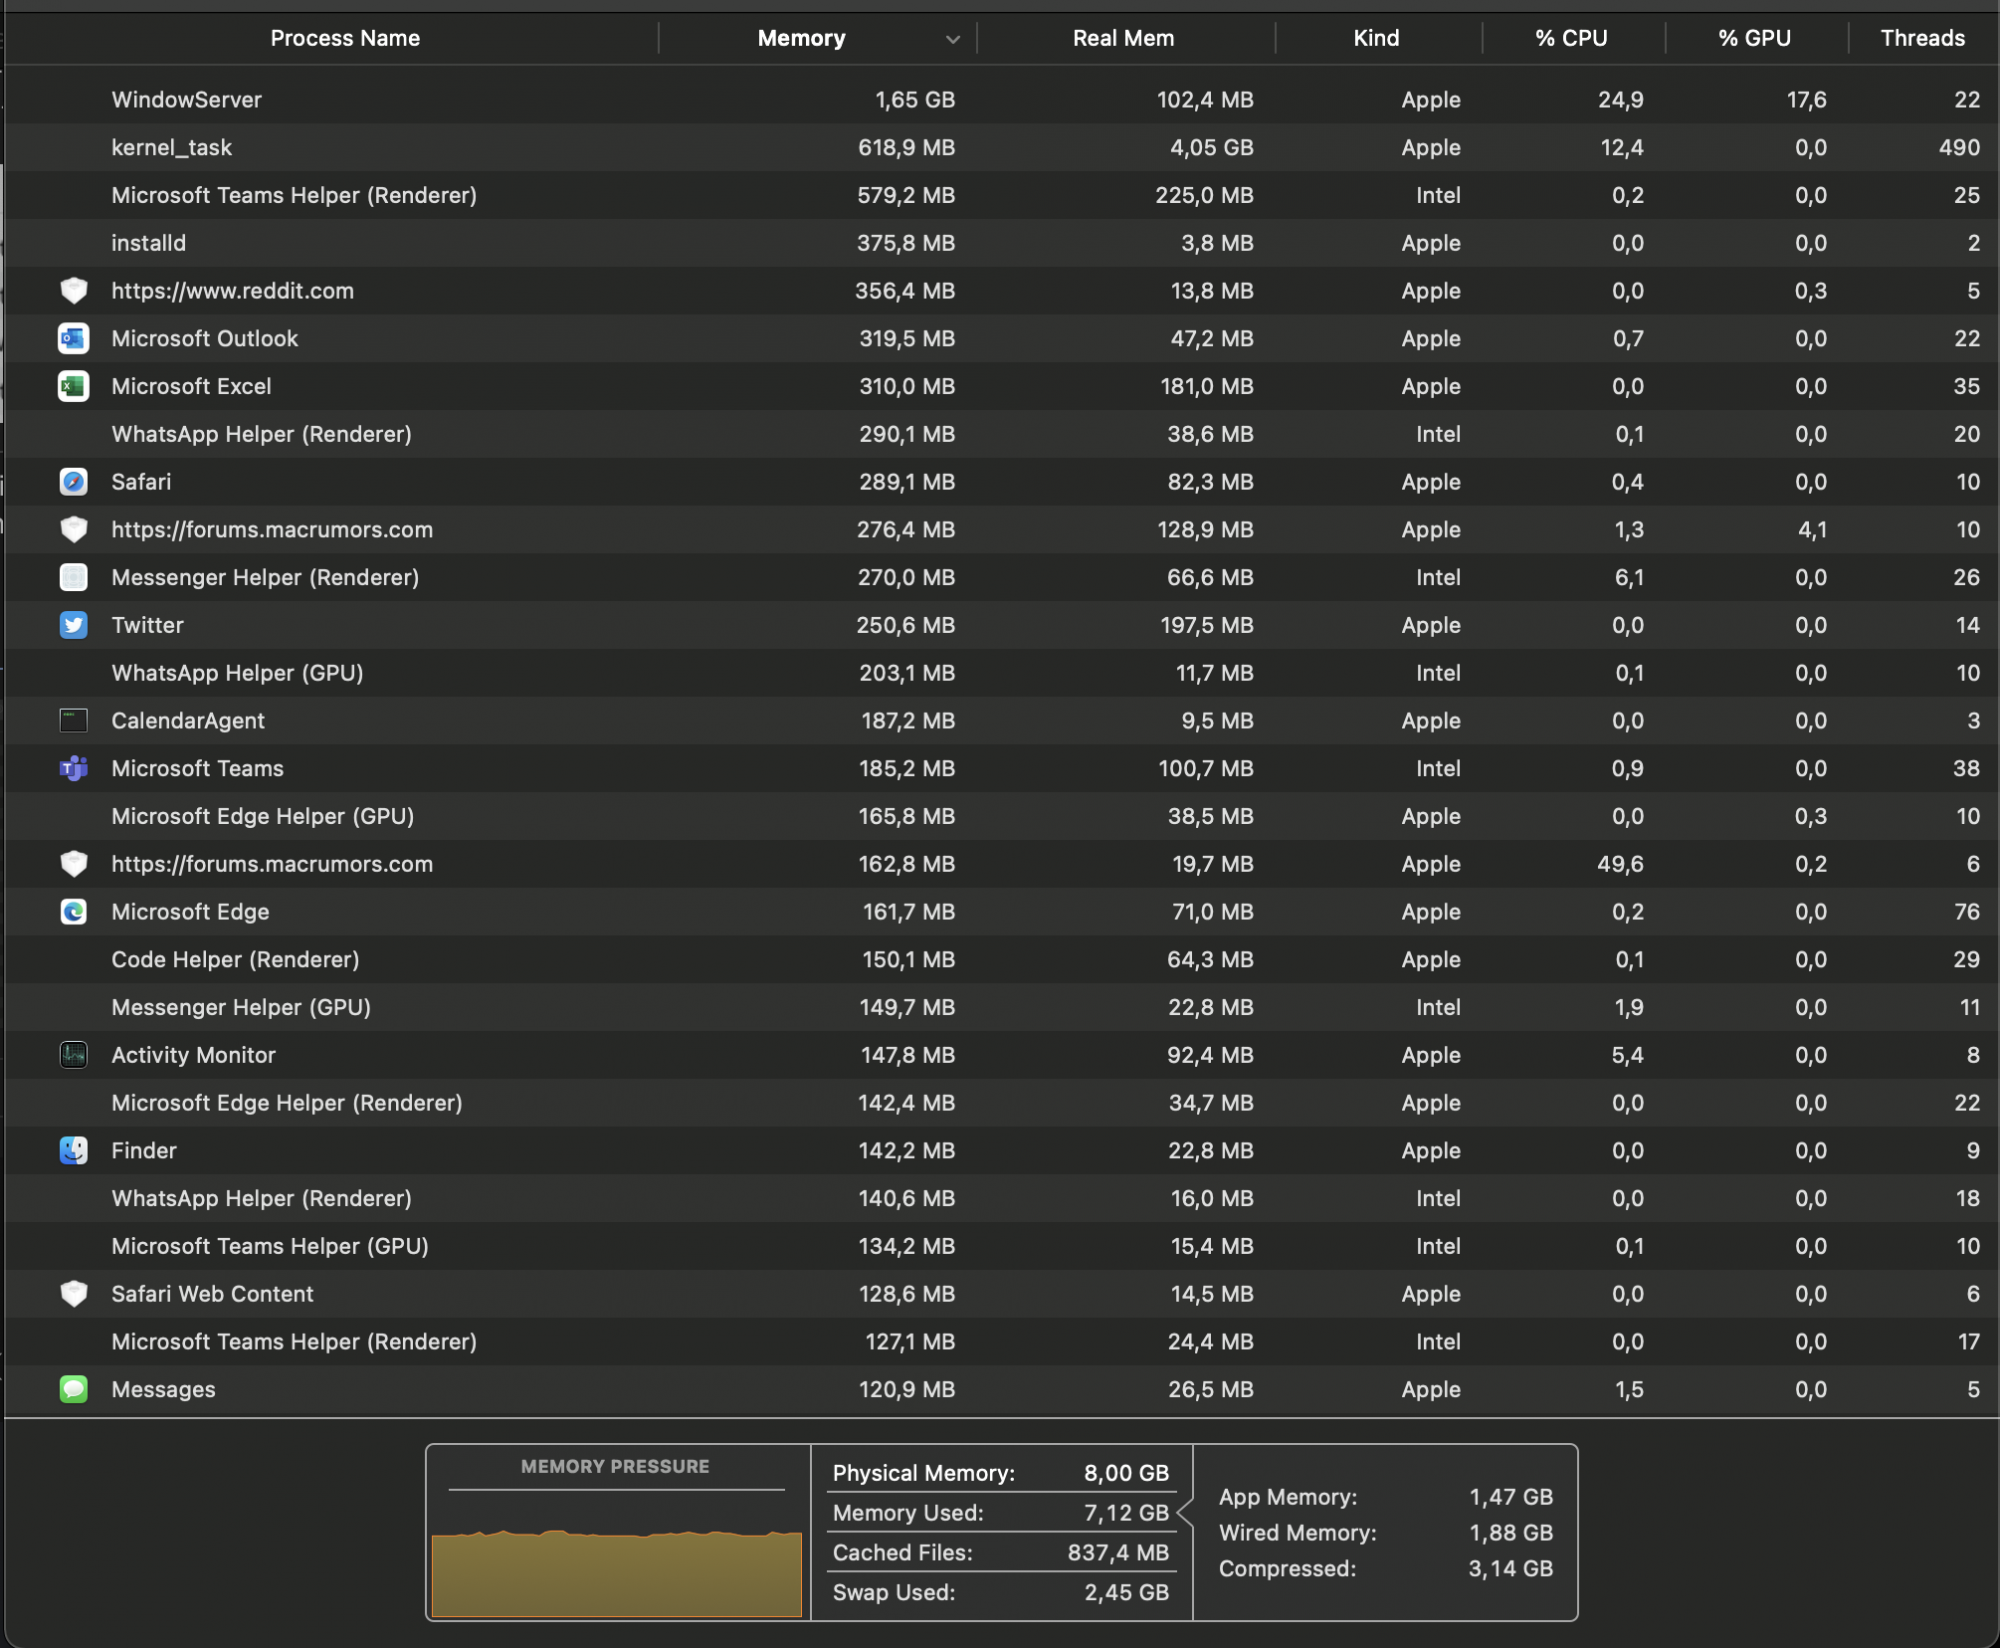The width and height of the screenshot is (2000, 1648).
Task: Select WhatsApp Helper (Renderer) using 290,1 MB
Action: [x=1002, y=434]
